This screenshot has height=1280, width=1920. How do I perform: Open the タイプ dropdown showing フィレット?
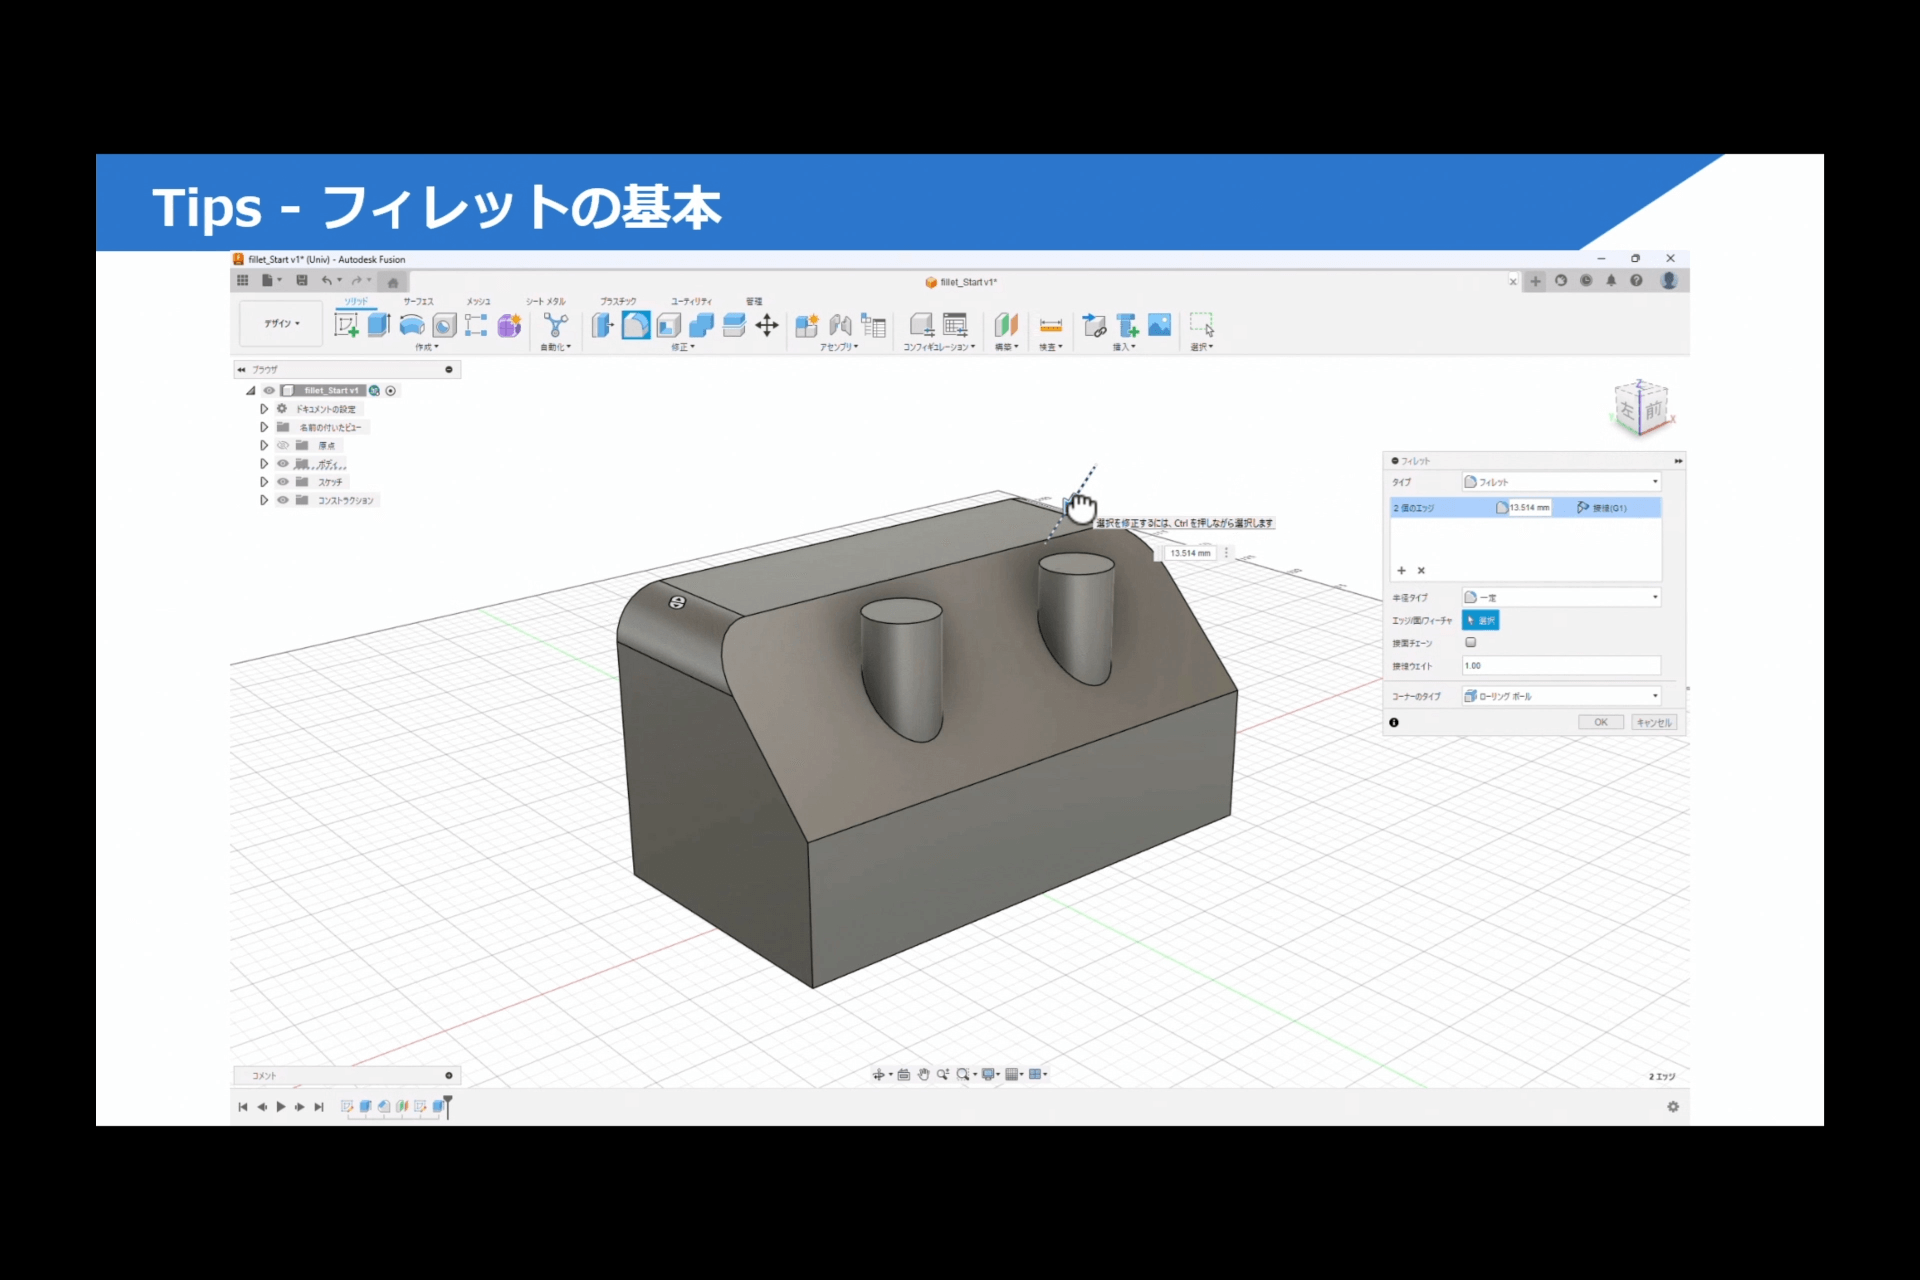1561,482
